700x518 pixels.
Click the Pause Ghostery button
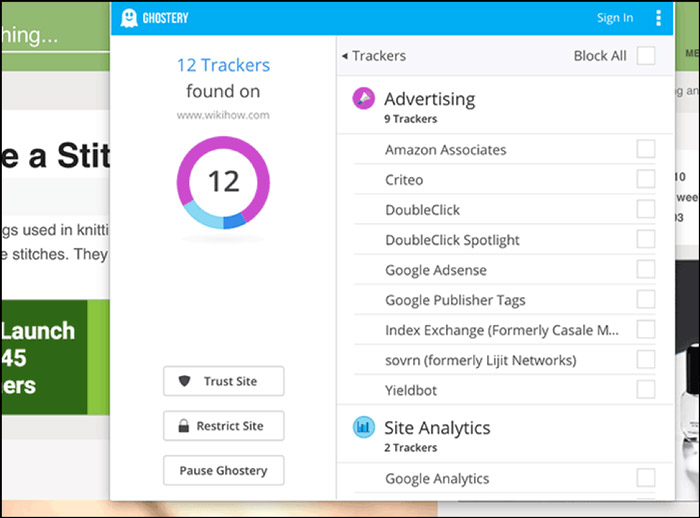(x=223, y=470)
